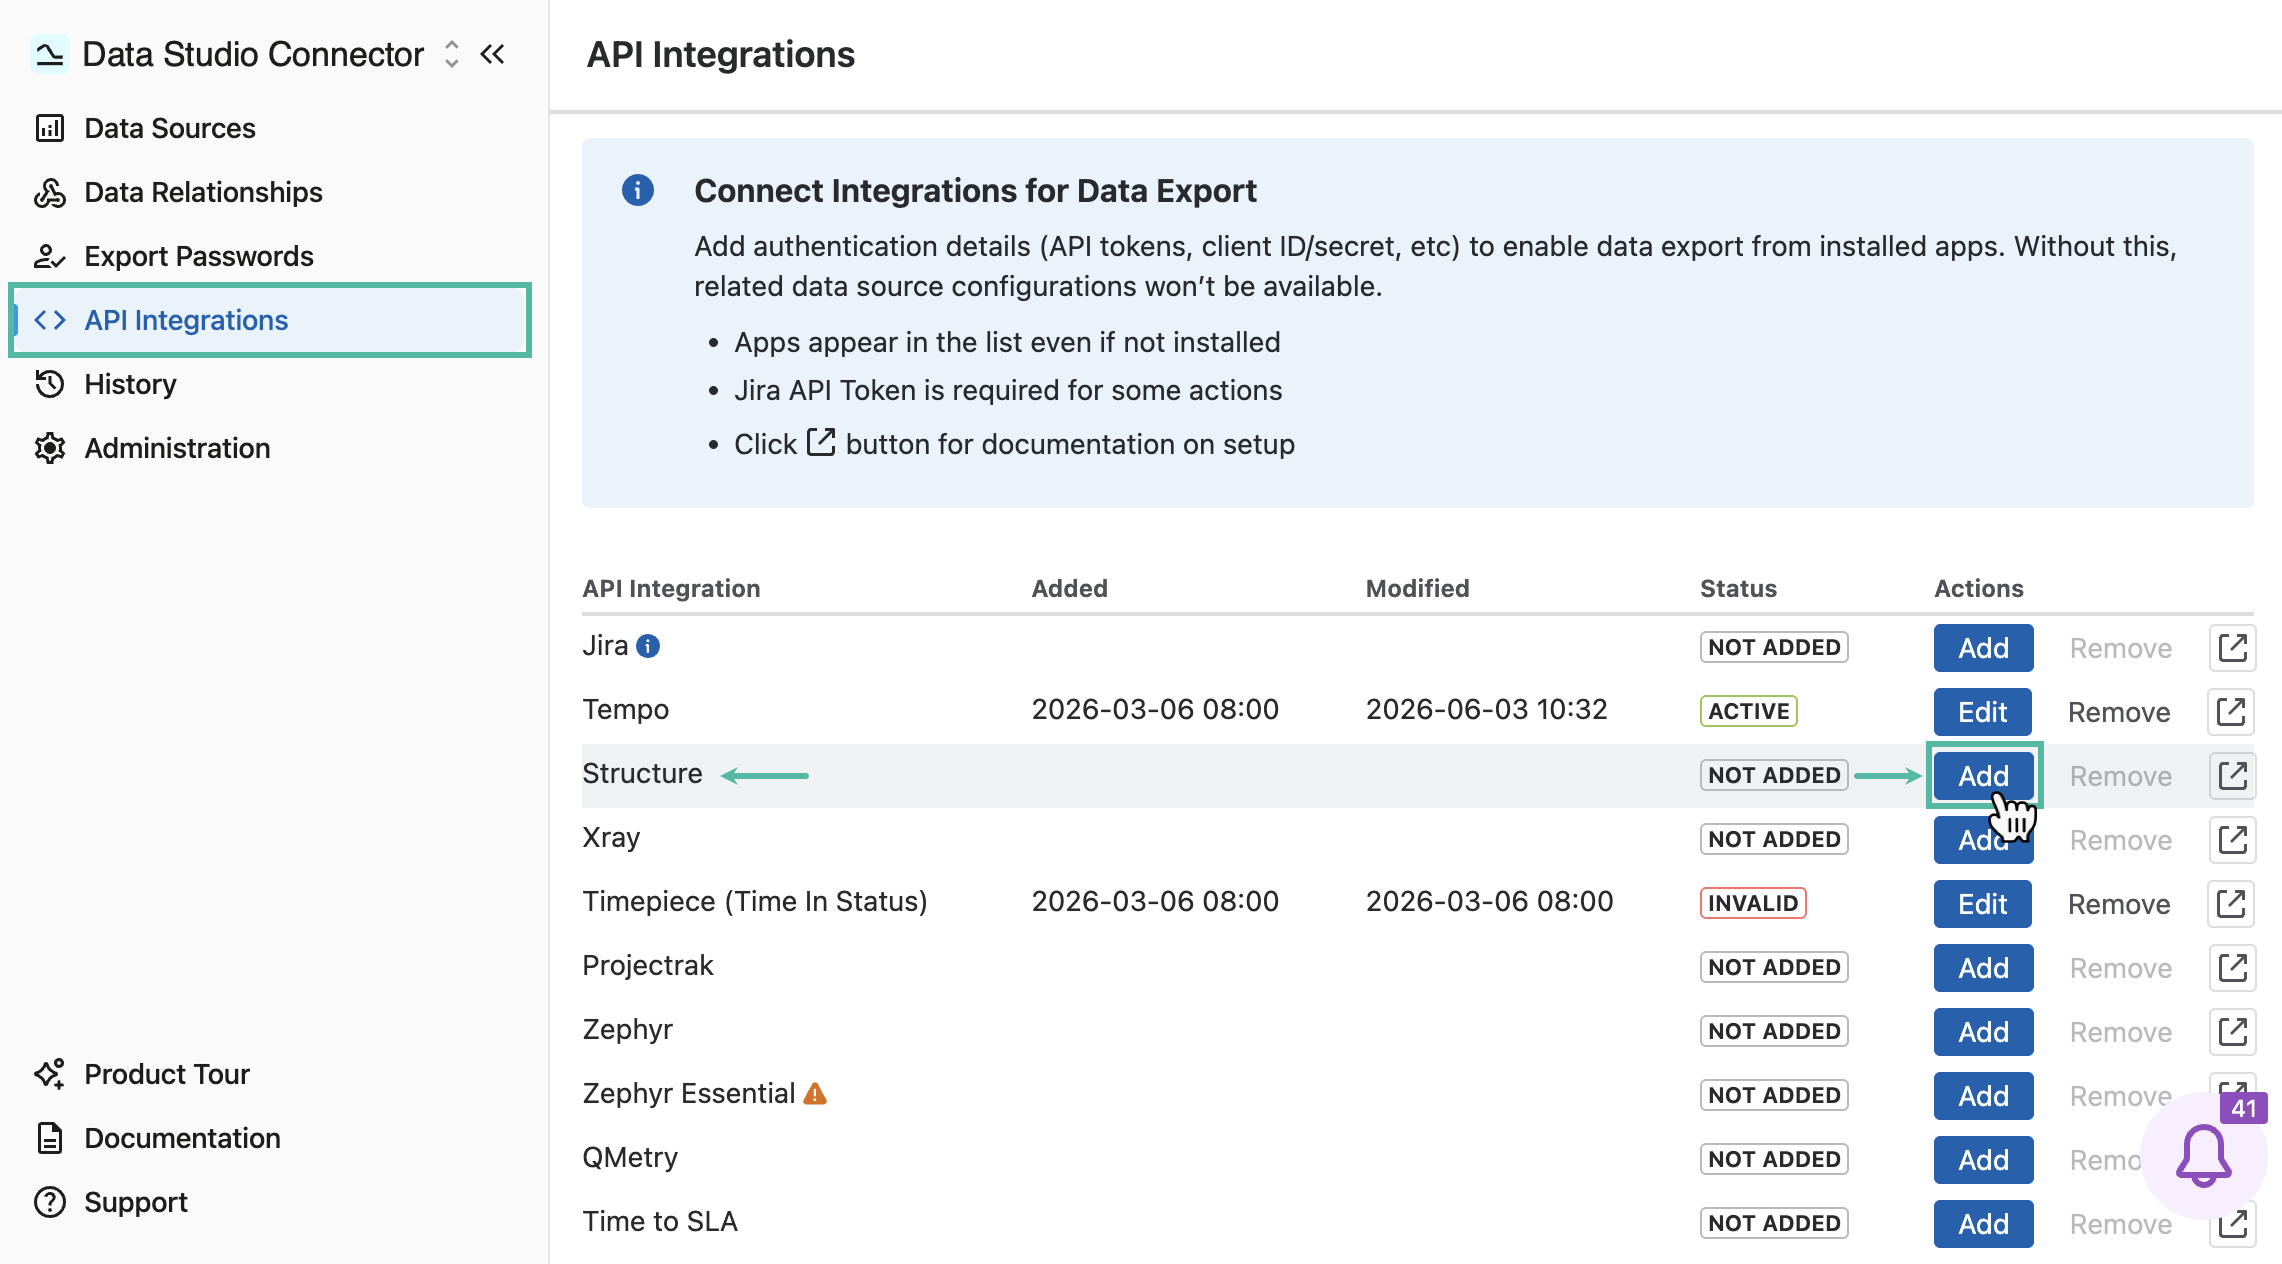Viewport: 2282px width, 1264px height.
Task: Click the warning icon beside Zephyr Essential
Action: click(x=815, y=1093)
